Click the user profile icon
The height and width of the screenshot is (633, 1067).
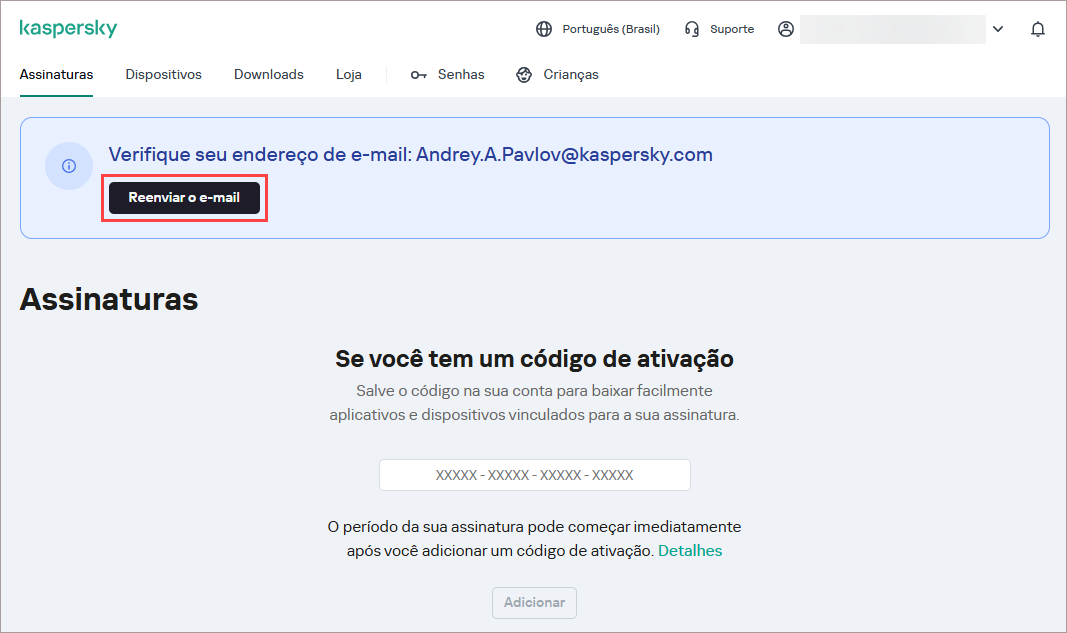coord(786,29)
